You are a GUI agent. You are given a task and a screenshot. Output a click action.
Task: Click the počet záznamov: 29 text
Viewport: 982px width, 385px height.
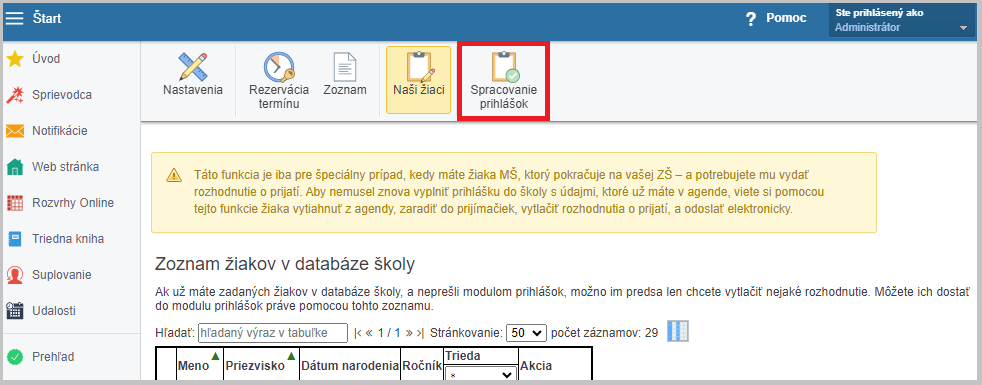coord(604,333)
